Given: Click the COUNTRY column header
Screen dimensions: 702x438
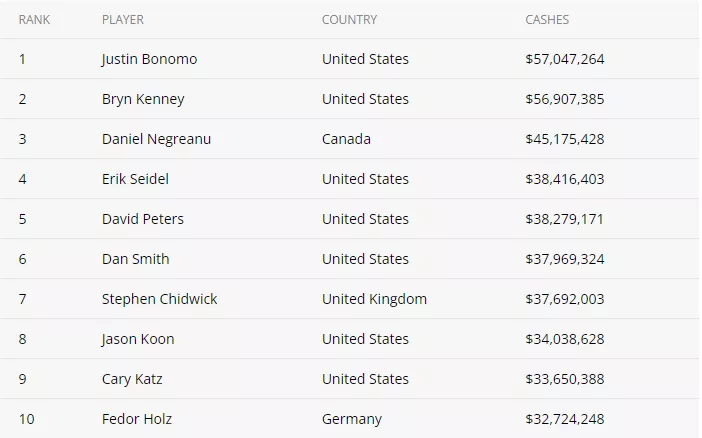Looking at the screenshot, I should pos(349,20).
